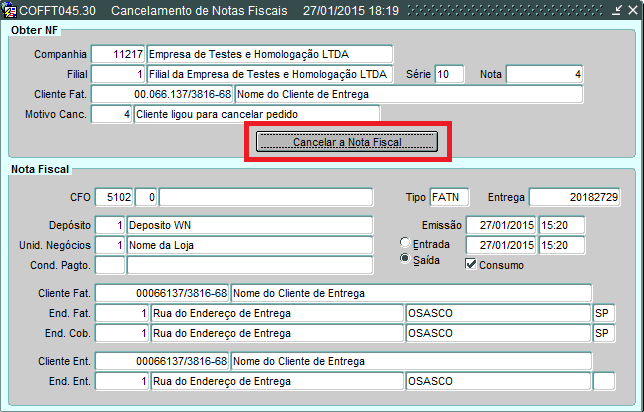The image size is (644, 412).
Task: Click the Tipo field showing FATN
Action: pyautogui.click(x=449, y=196)
